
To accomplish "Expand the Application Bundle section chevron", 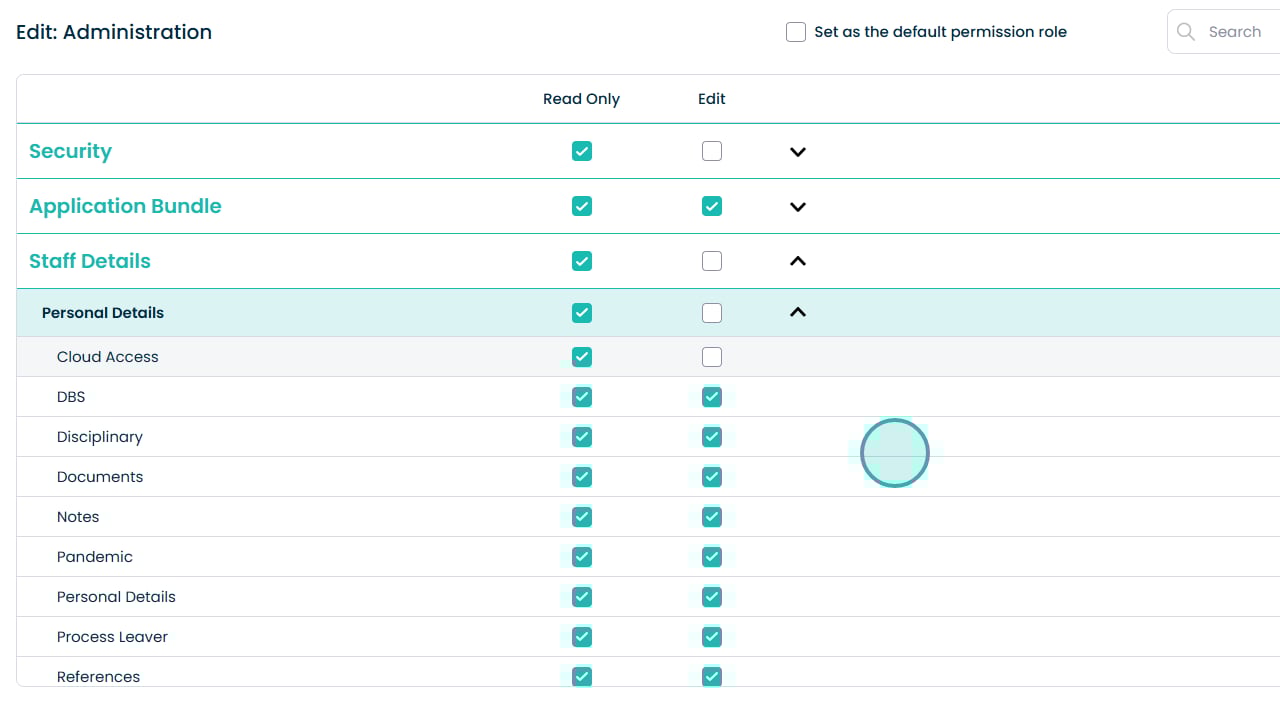I will tap(797, 207).
